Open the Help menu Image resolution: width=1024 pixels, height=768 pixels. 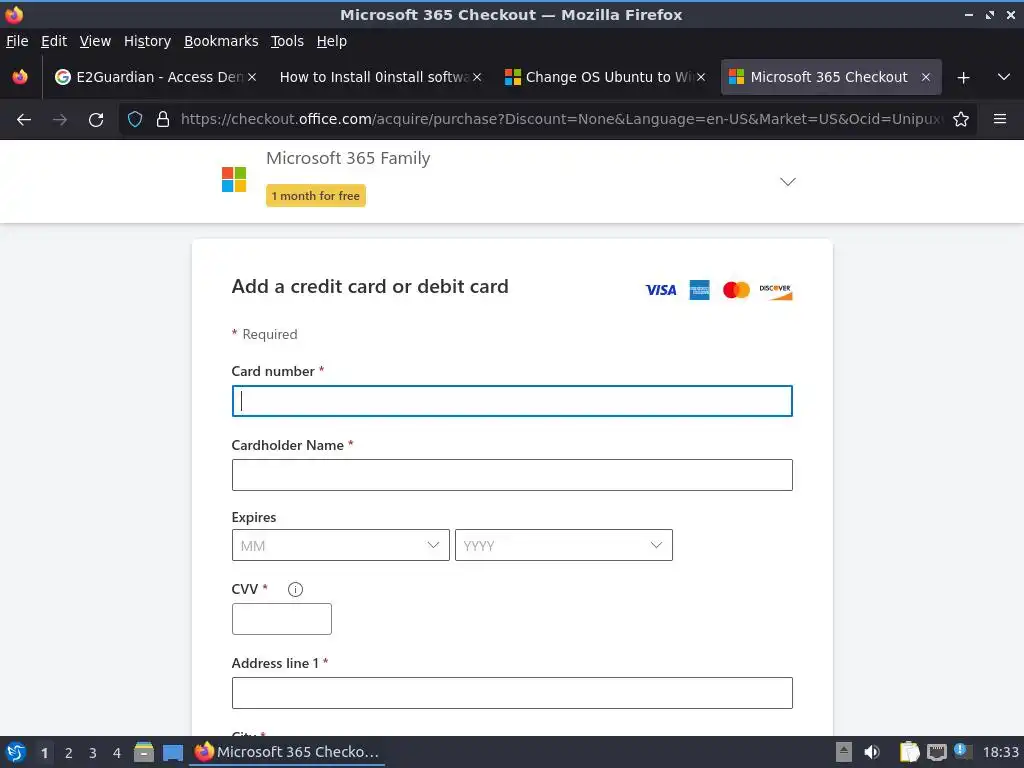tap(331, 41)
